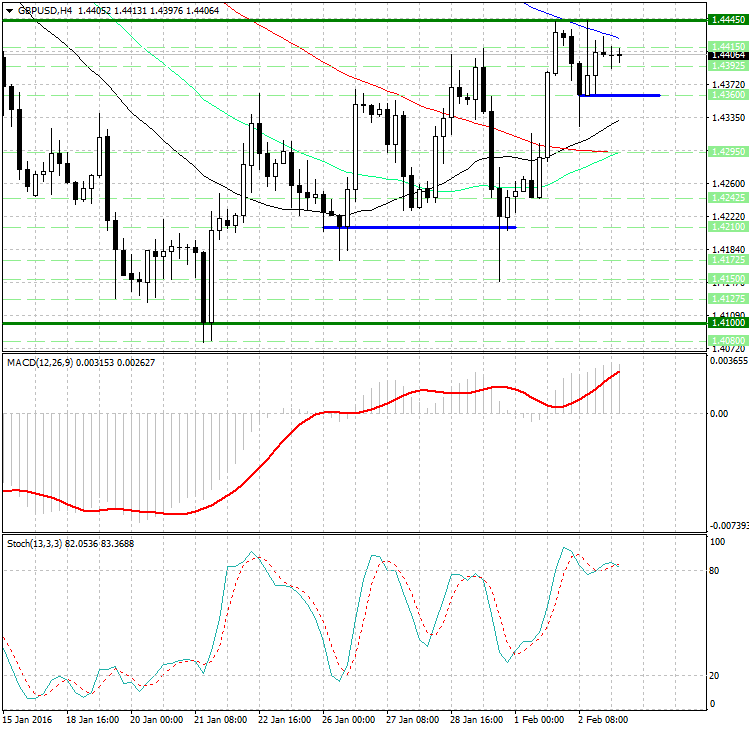Click the 1 Feb 00:00 time label
Image resolution: width=749 pixels, height=731 pixels.
coord(539,720)
